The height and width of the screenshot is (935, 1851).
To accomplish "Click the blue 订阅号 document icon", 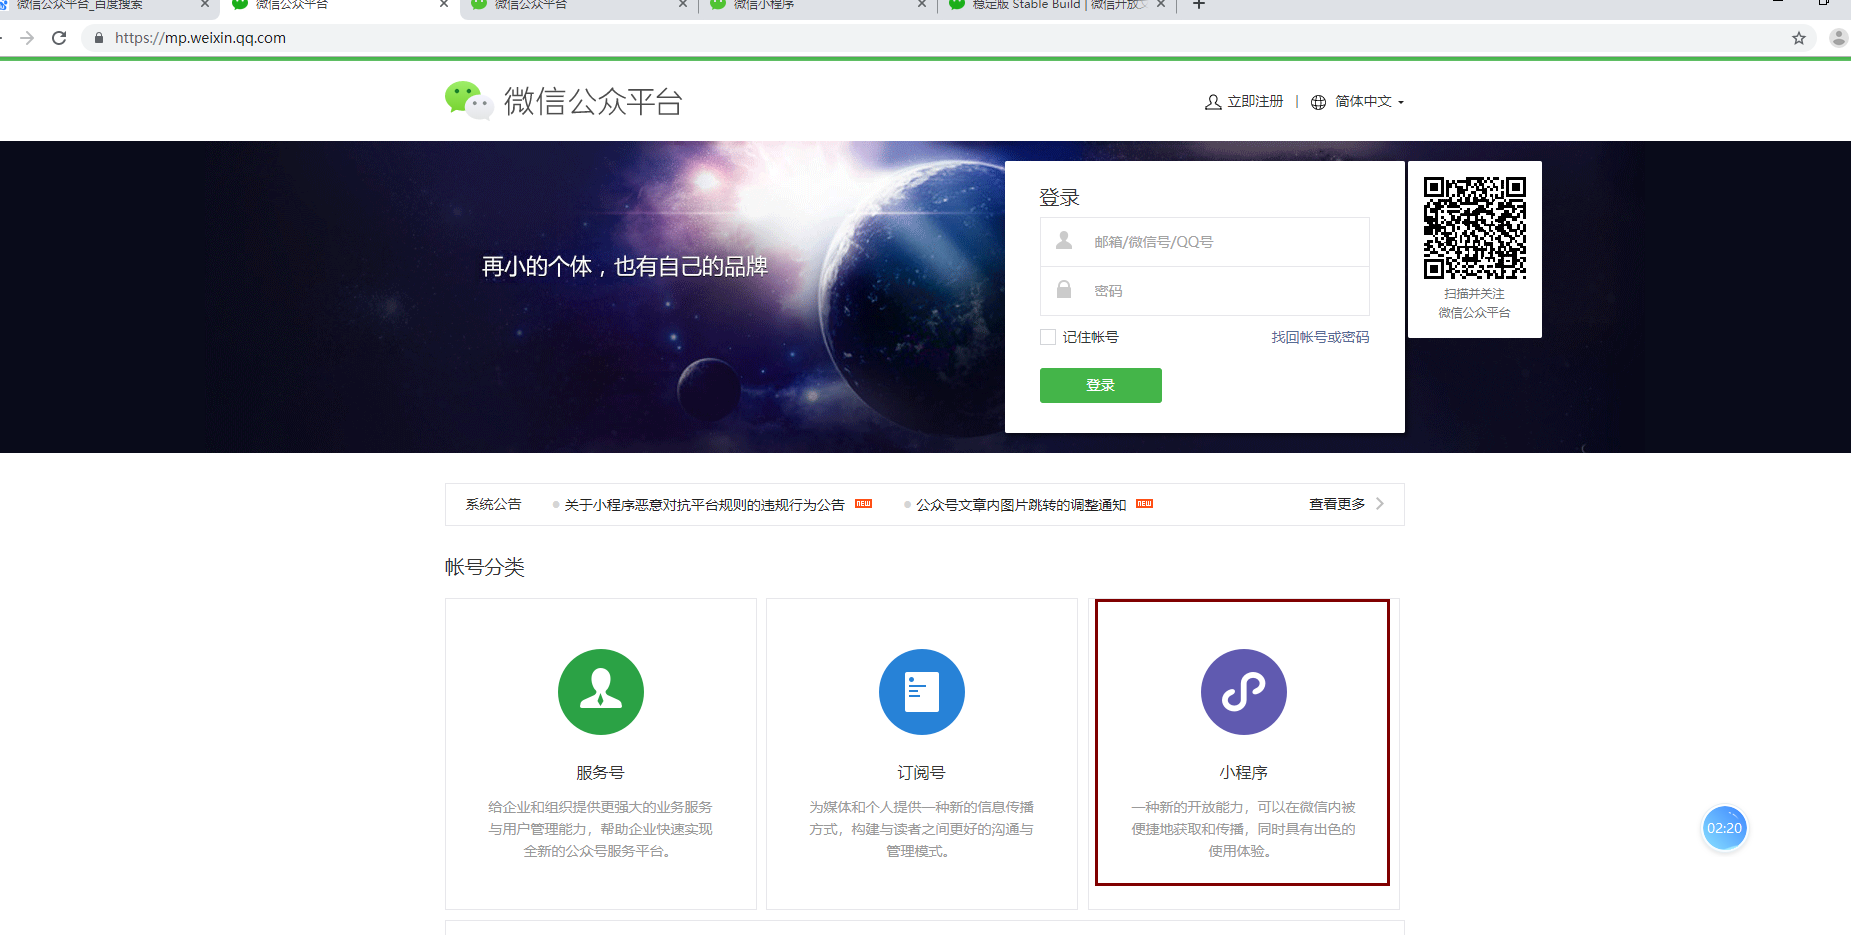I will pyautogui.click(x=922, y=692).
